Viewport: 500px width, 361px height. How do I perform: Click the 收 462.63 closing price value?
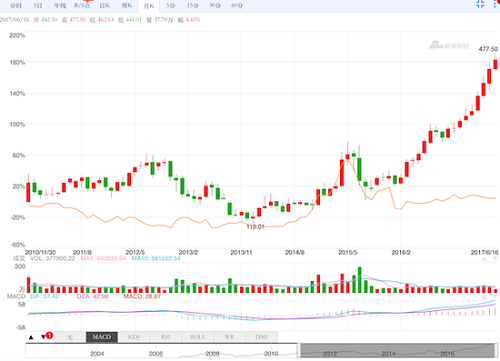pos(102,20)
